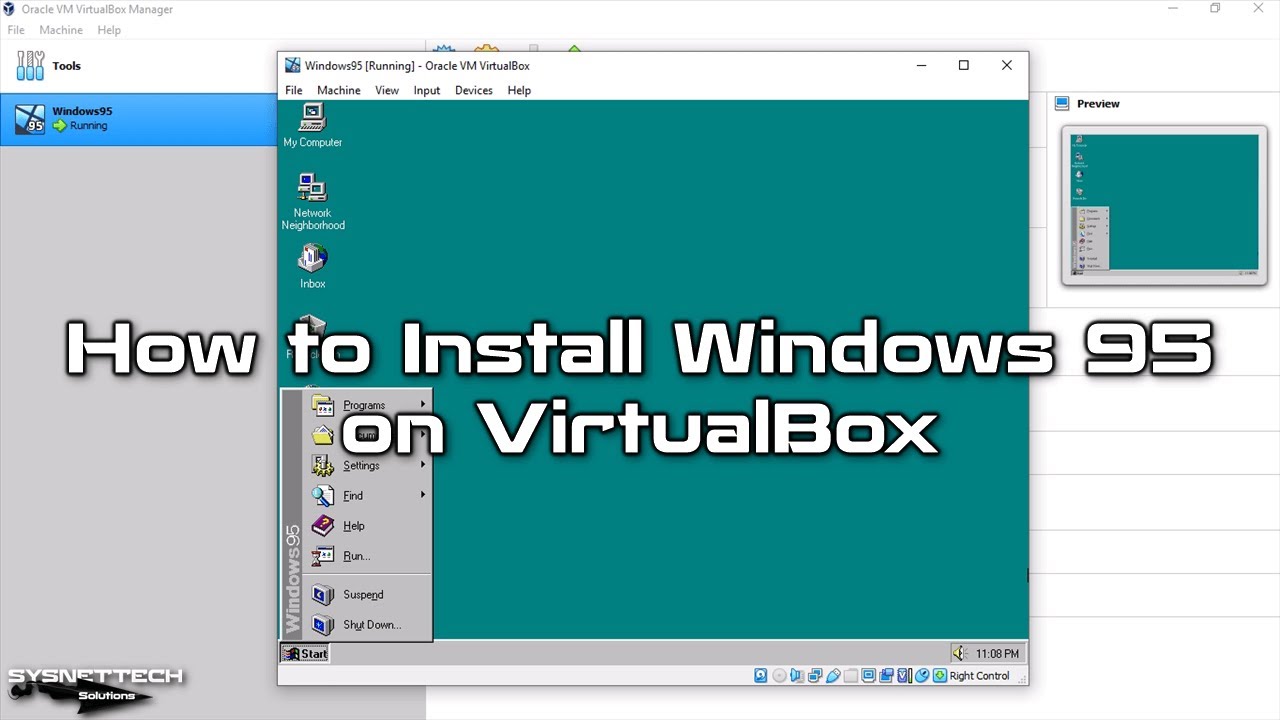1280x720 pixels.
Task: Click the Run icon in Start menu
Action: 322,556
